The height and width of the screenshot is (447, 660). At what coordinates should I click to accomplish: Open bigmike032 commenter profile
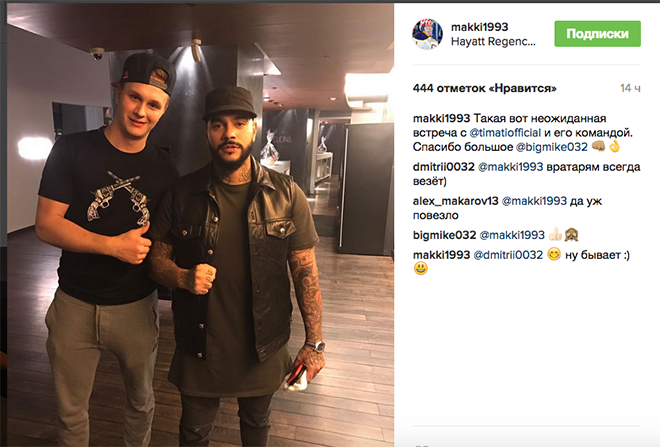tap(444, 235)
